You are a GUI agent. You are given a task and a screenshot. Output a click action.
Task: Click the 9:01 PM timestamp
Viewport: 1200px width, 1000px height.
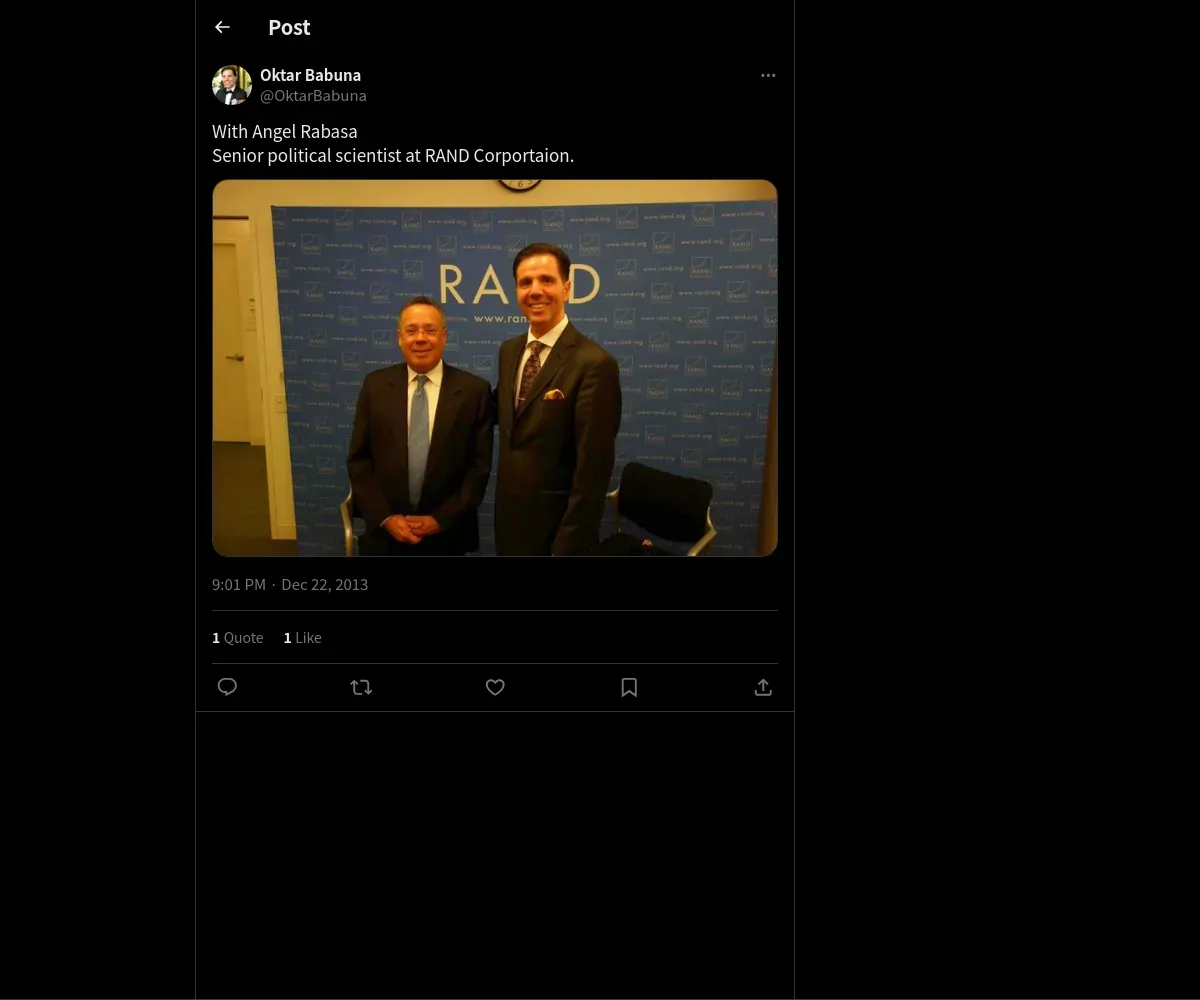point(239,585)
